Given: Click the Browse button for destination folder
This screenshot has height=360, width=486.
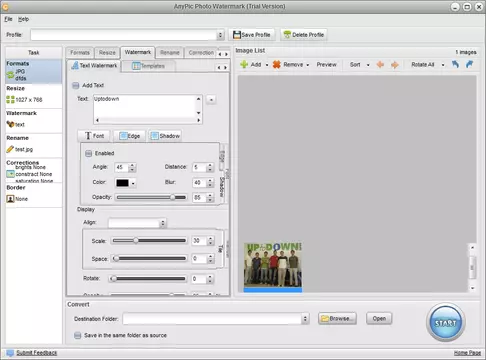Looking at the screenshot, I should [337, 319].
